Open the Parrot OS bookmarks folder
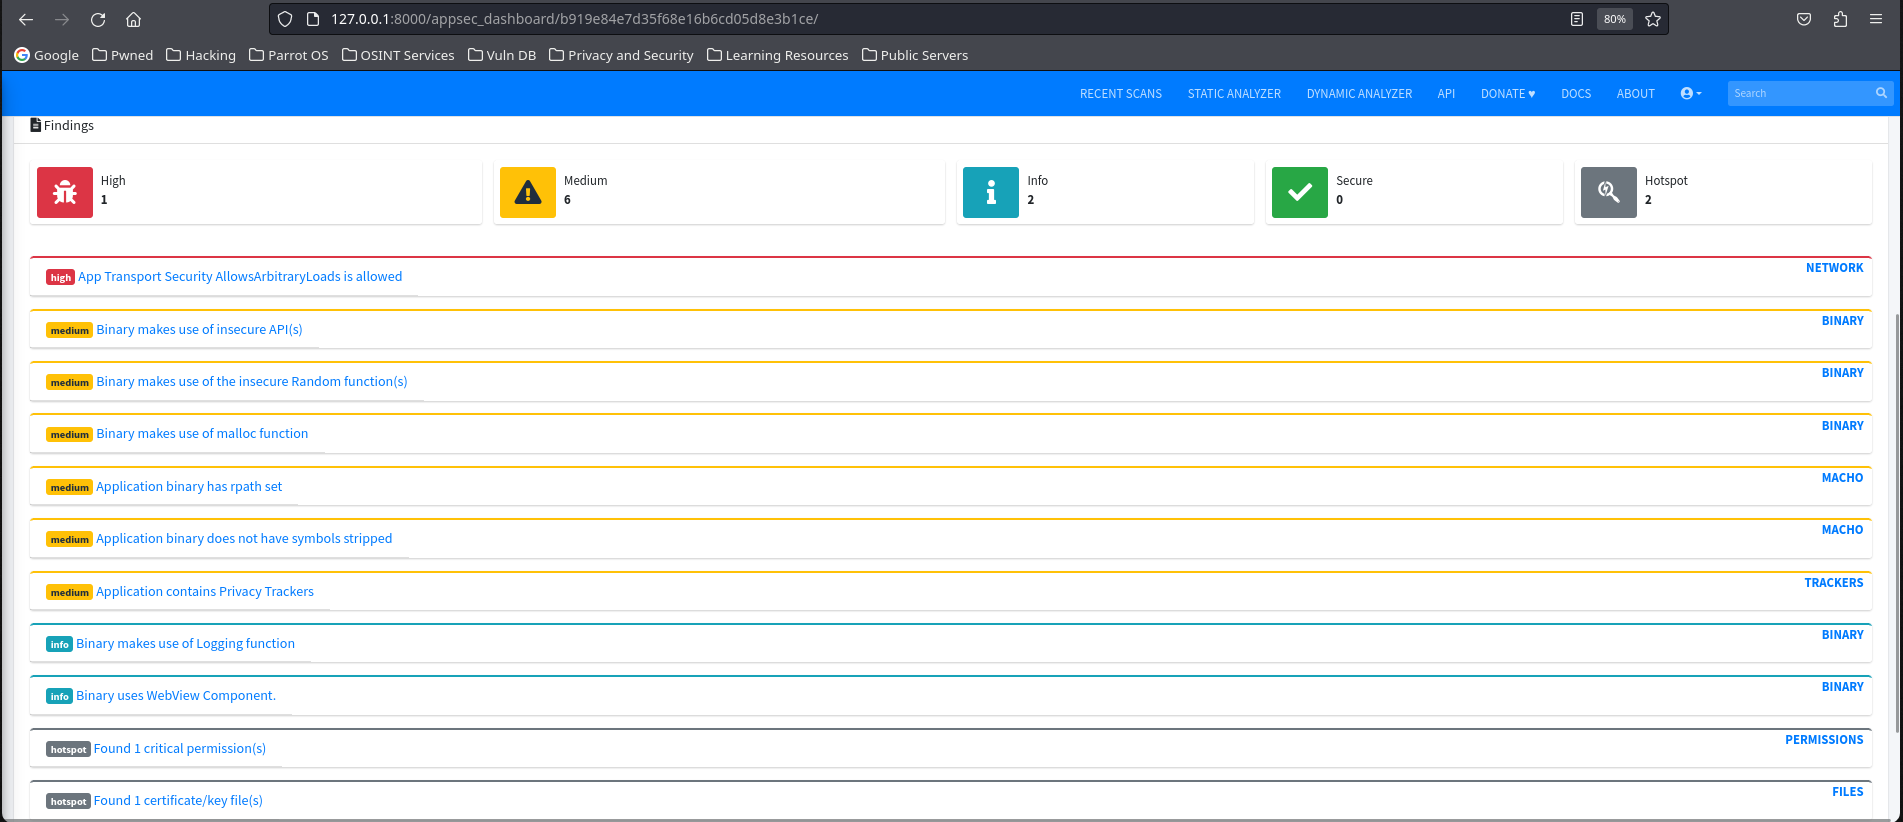The image size is (1903, 822). coord(288,55)
